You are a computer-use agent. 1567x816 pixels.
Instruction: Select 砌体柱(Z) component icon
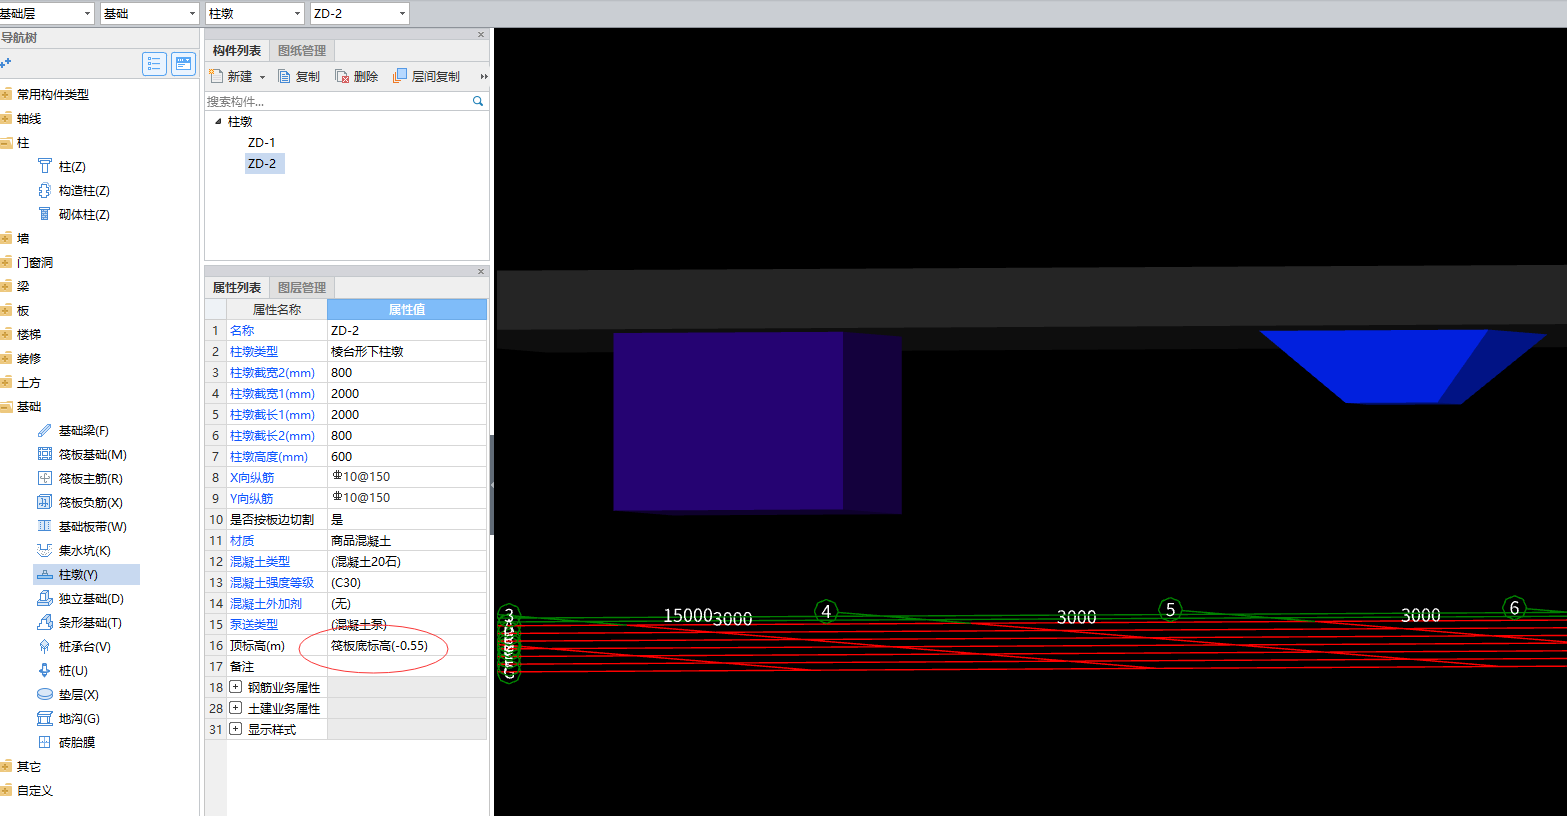(x=44, y=214)
